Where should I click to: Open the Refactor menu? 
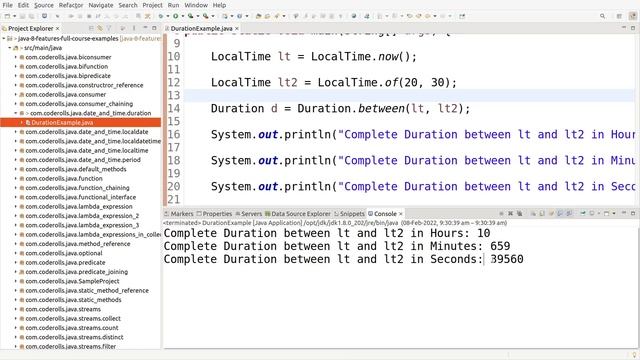point(71,5)
